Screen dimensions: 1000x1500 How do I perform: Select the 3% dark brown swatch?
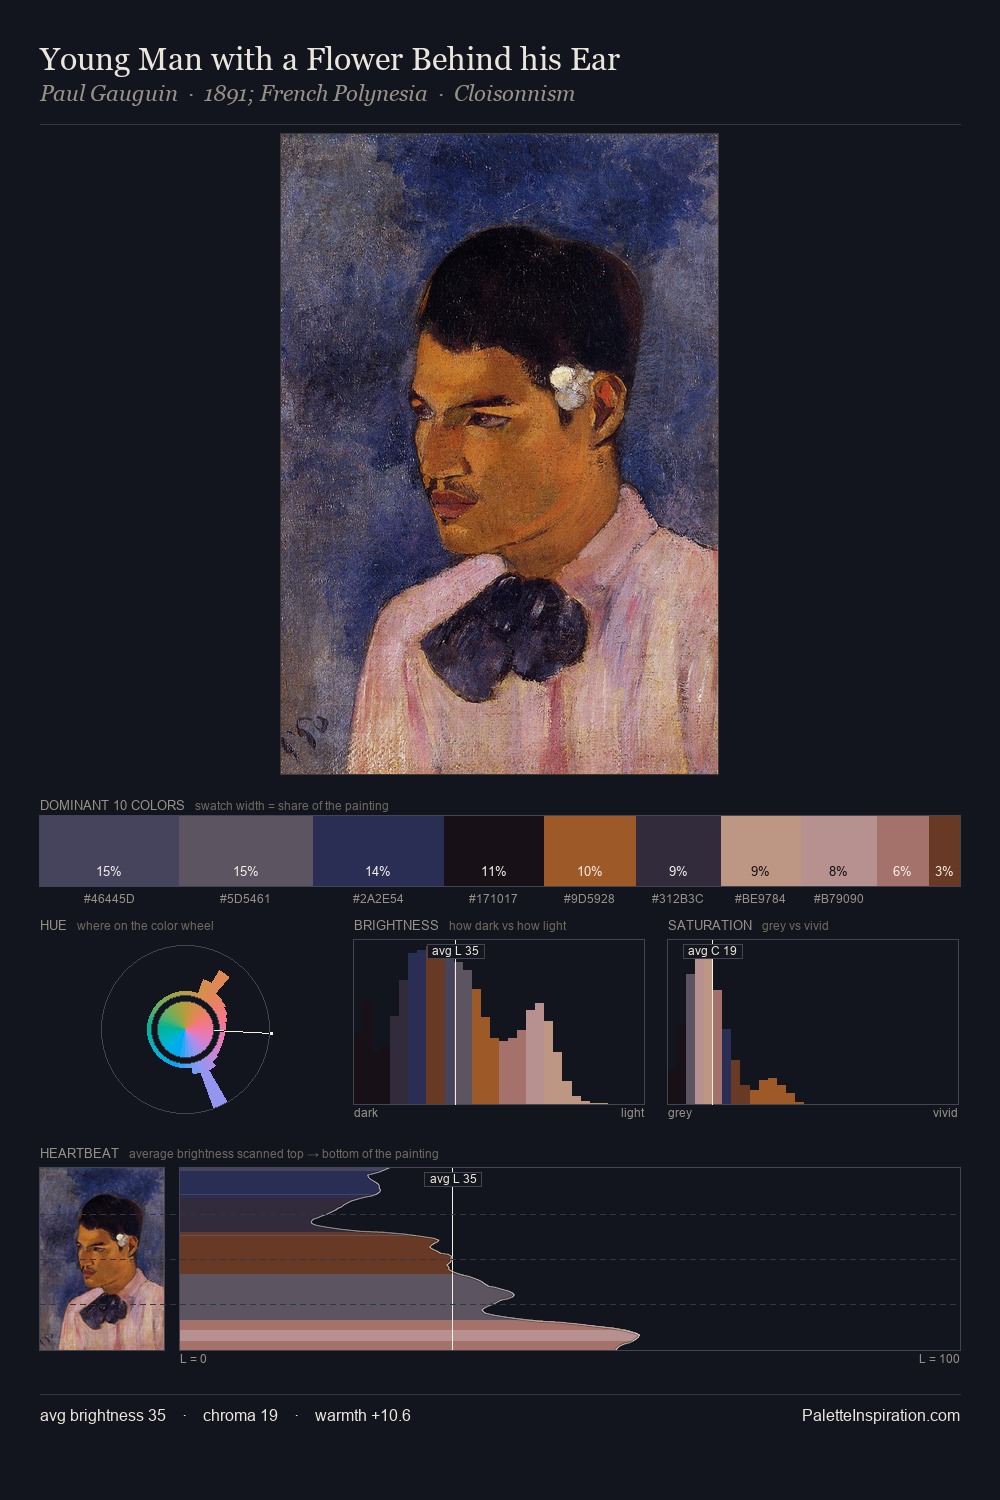945,851
